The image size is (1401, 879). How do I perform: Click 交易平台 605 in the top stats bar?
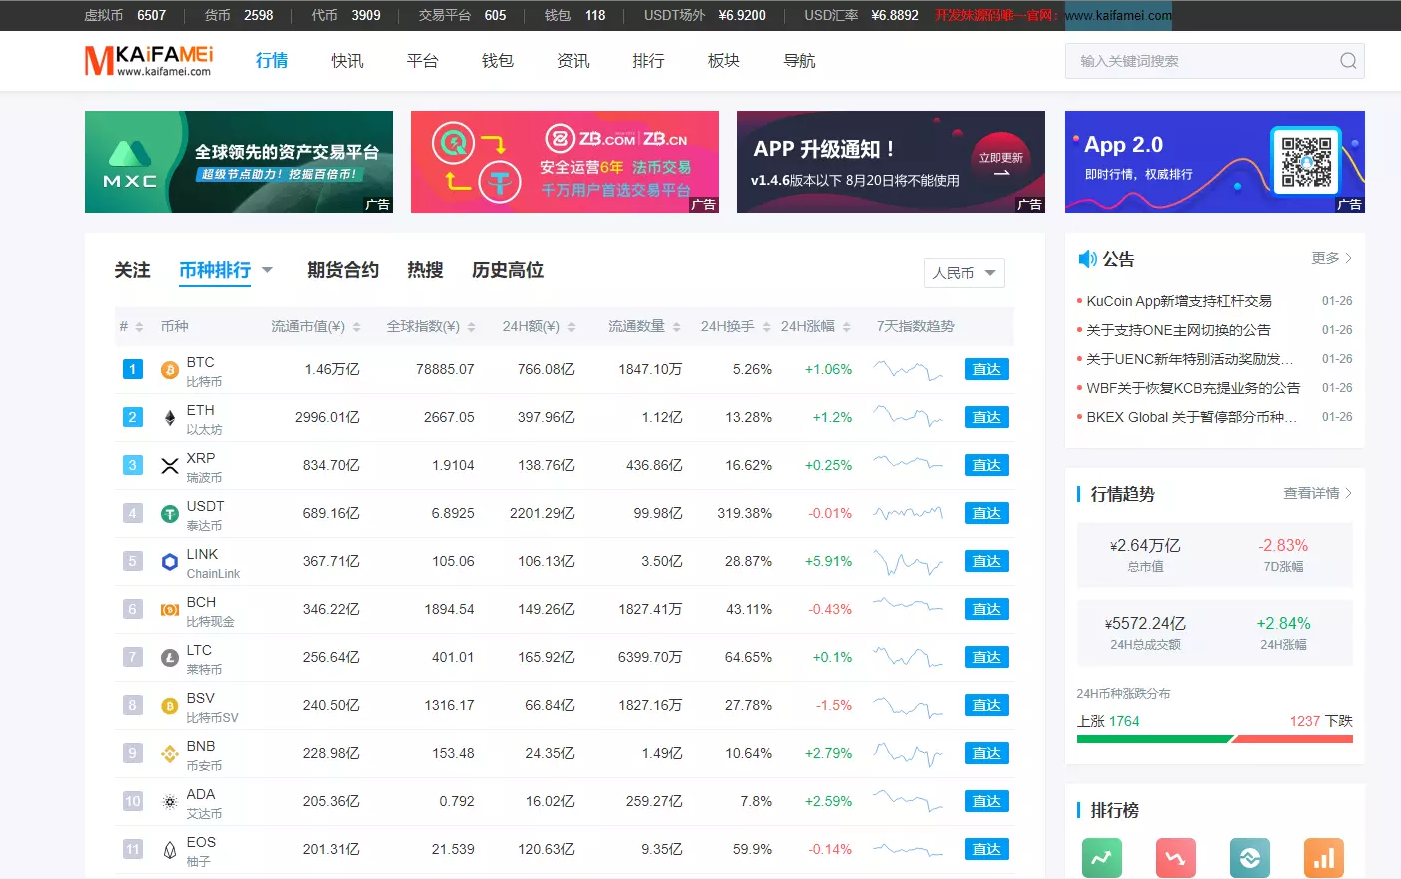tap(462, 16)
